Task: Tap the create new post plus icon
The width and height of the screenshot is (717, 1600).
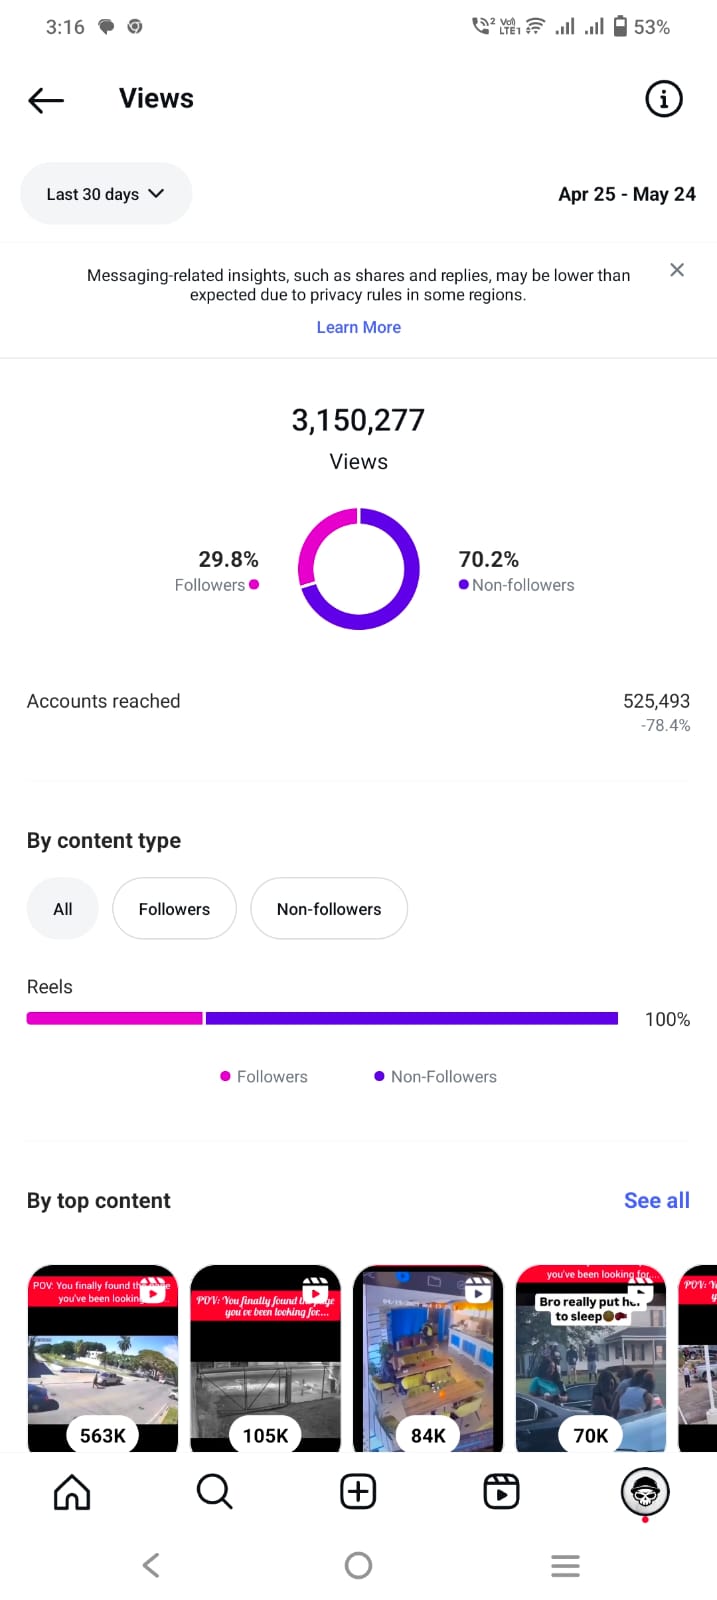Action: 358,1491
